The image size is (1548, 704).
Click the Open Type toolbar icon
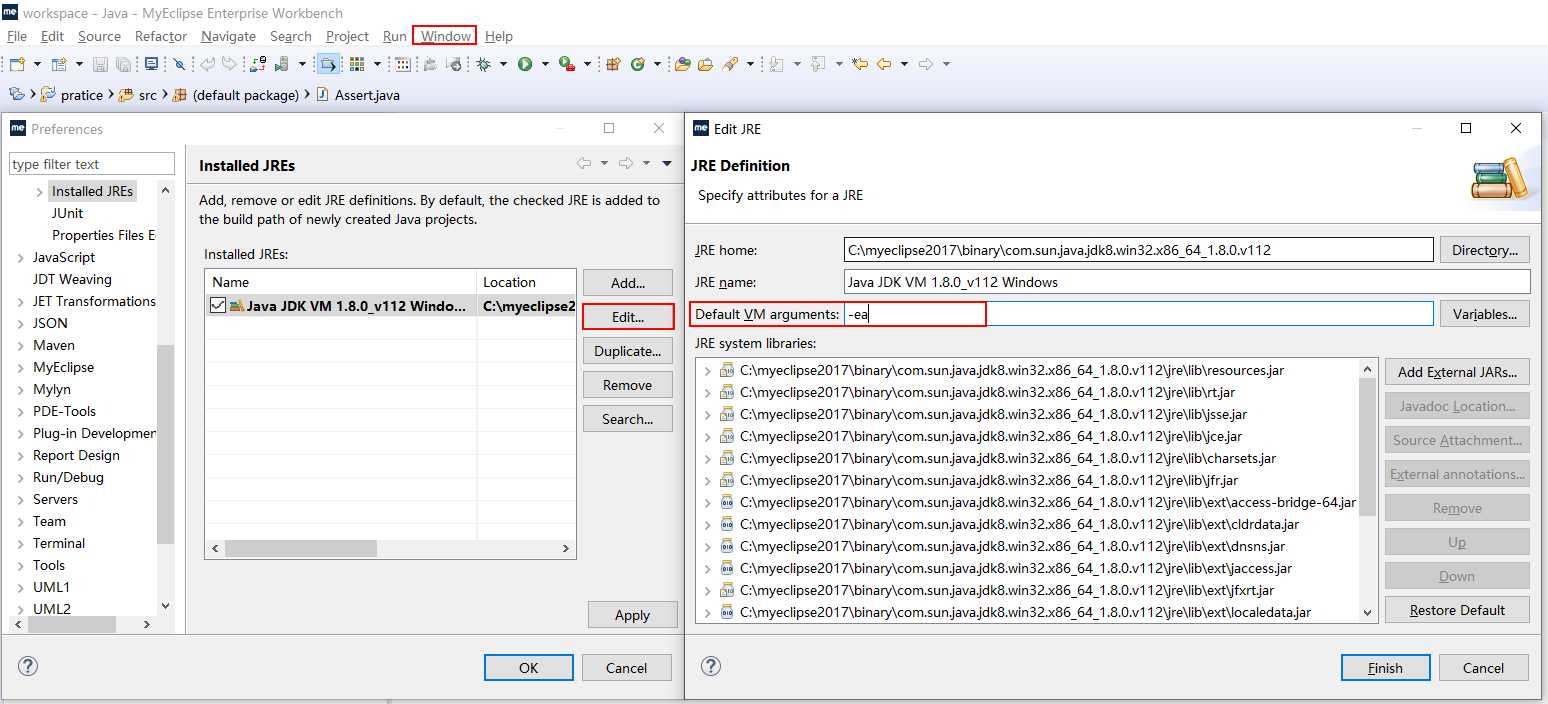[x=683, y=64]
